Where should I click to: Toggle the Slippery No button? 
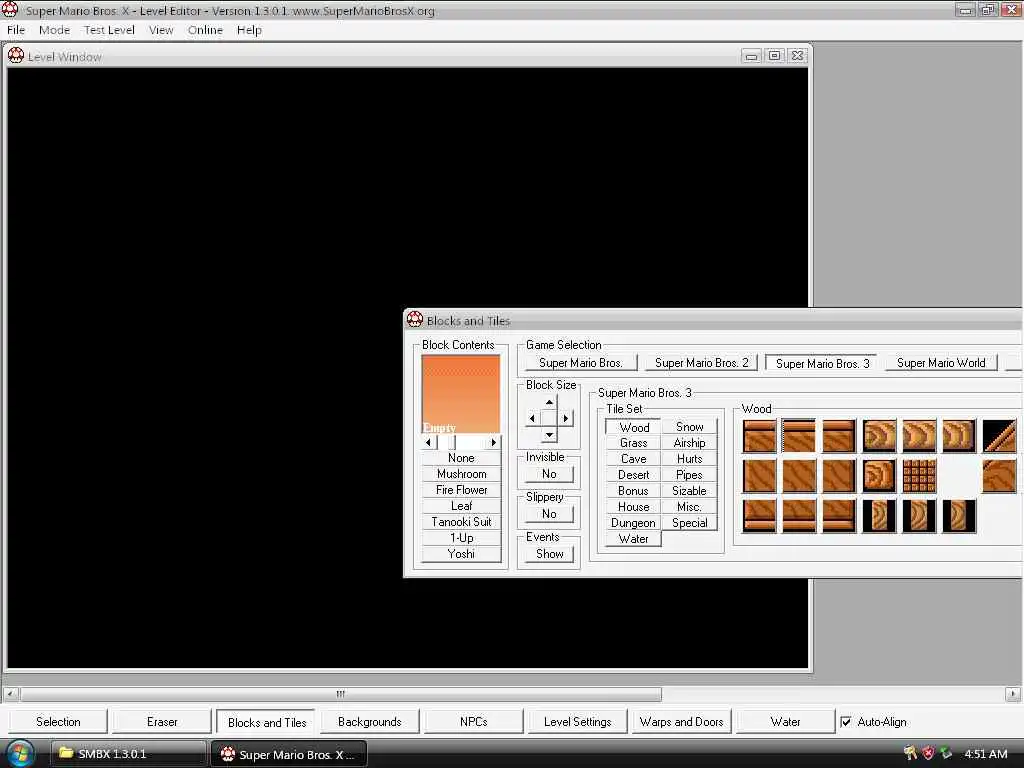tap(549, 514)
